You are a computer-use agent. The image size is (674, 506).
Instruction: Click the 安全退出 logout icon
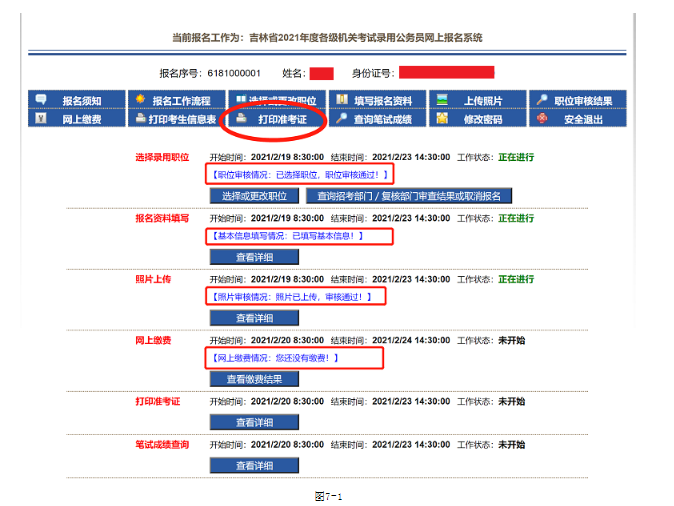coord(542,119)
